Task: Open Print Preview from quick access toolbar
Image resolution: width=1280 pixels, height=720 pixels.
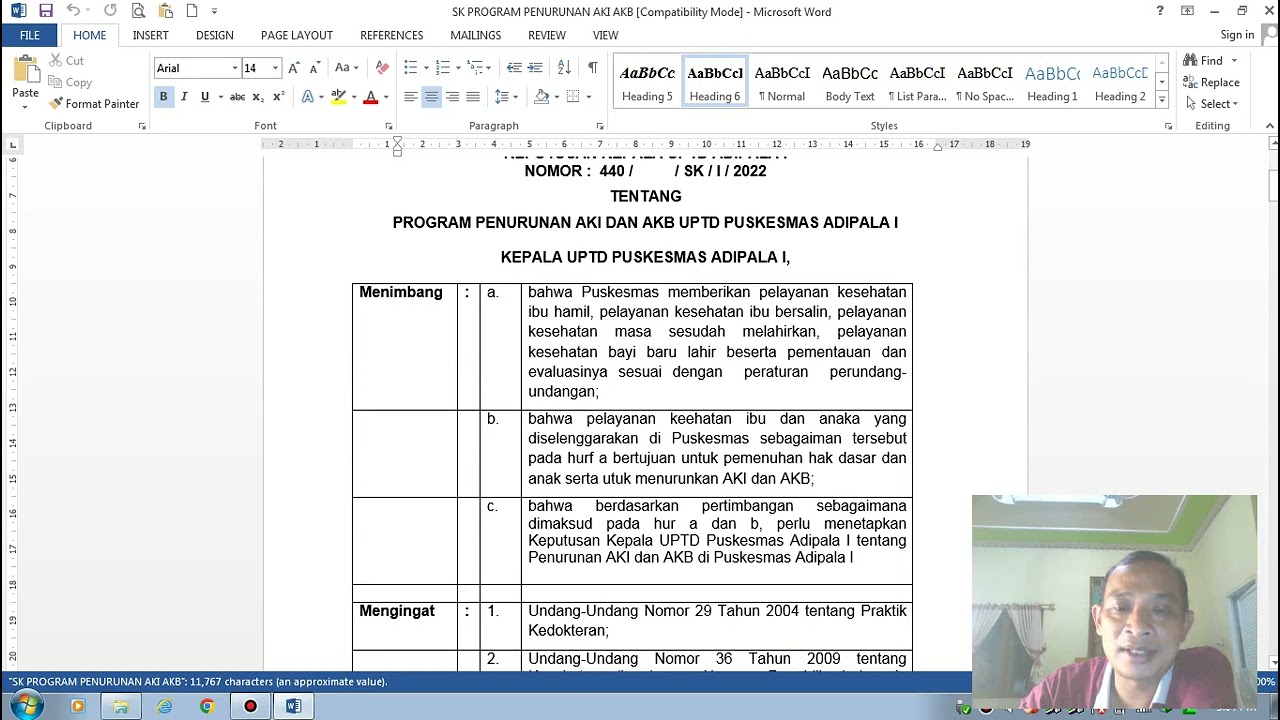Action: pos(138,11)
